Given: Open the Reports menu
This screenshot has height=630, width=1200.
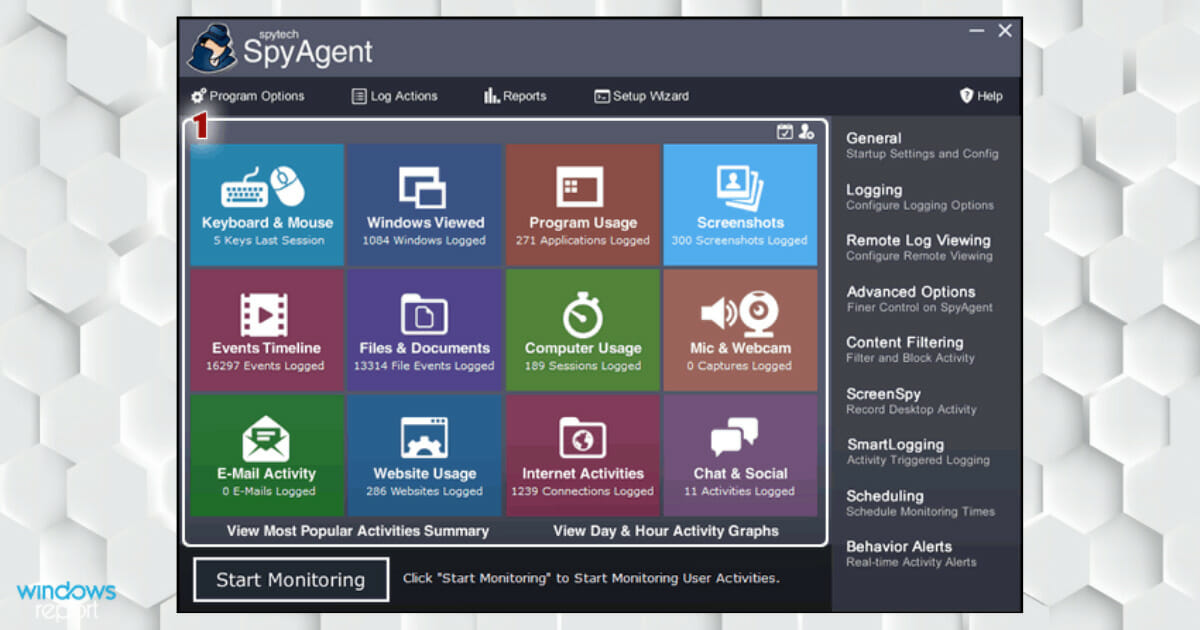Looking at the screenshot, I should (x=515, y=96).
